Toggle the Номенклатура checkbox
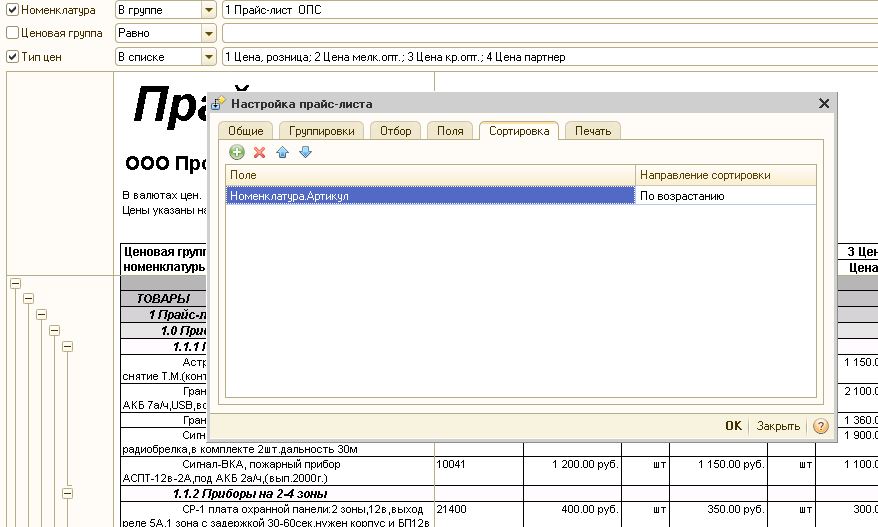Image resolution: width=878 pixels, height=527 pixels. point(12,10)
